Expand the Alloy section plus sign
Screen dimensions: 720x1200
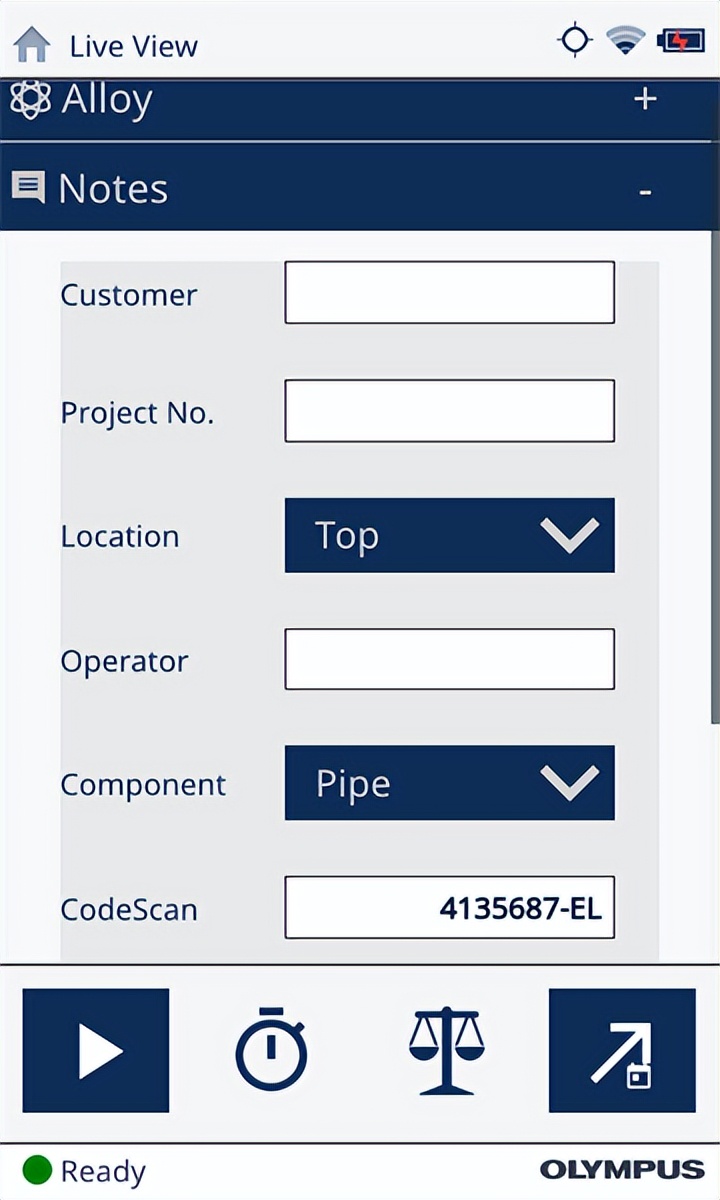pos(646,99)
